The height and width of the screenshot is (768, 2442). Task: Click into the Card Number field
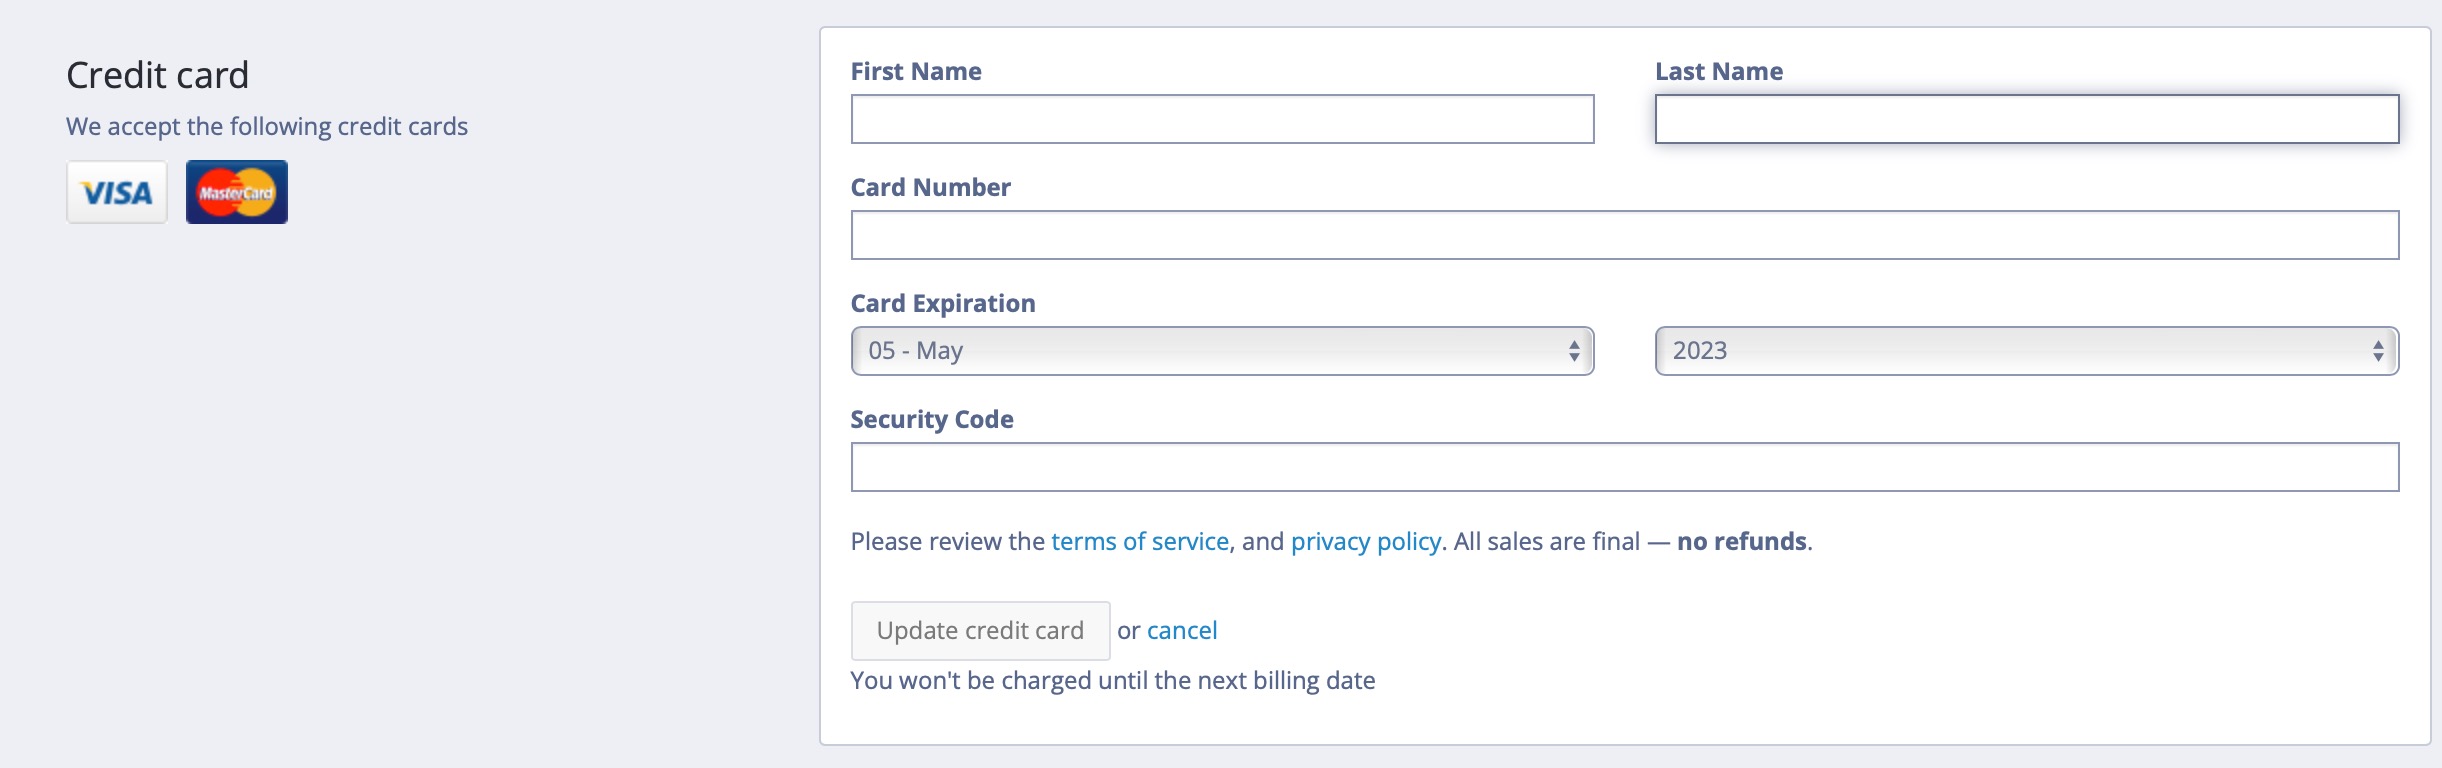coord(1624,235)
